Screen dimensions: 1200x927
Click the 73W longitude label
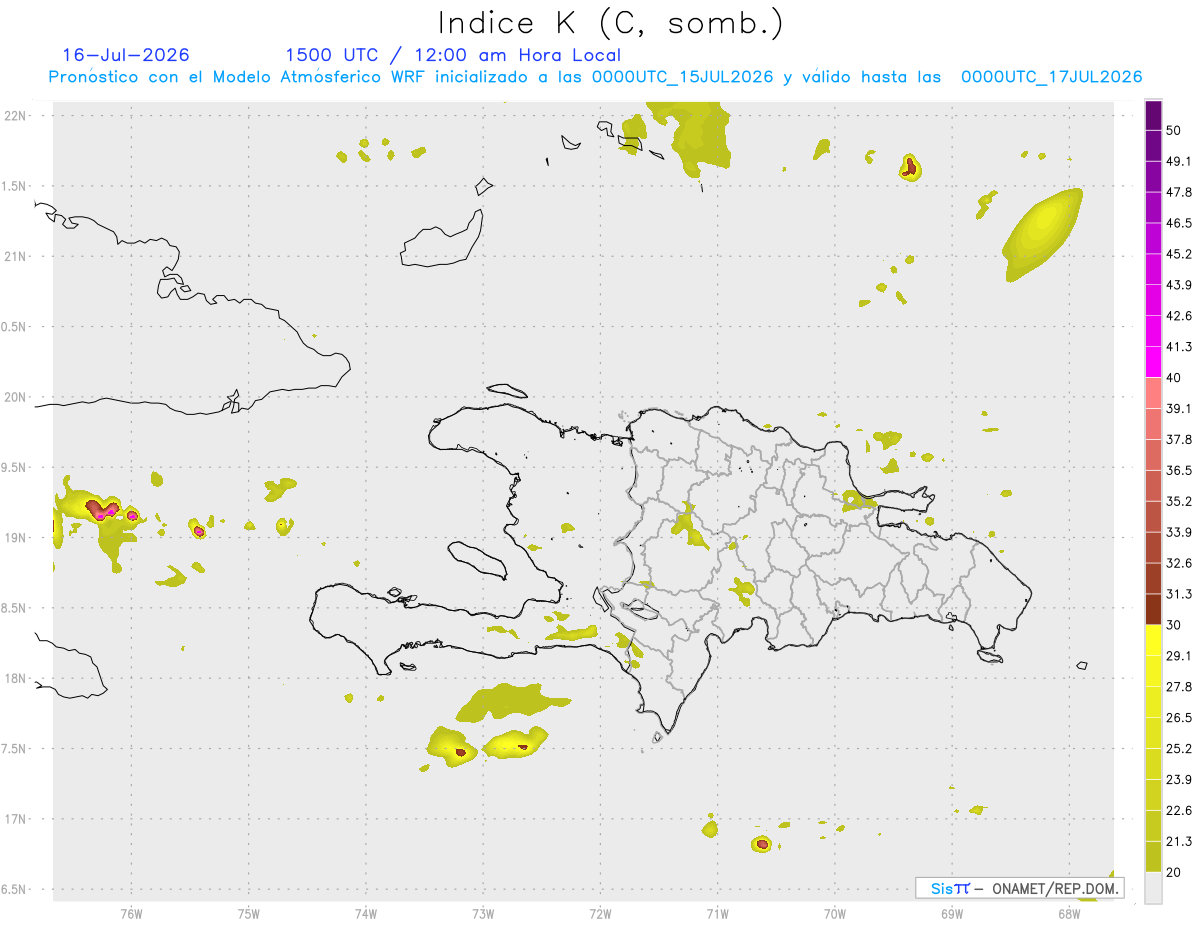coord(483,913)
